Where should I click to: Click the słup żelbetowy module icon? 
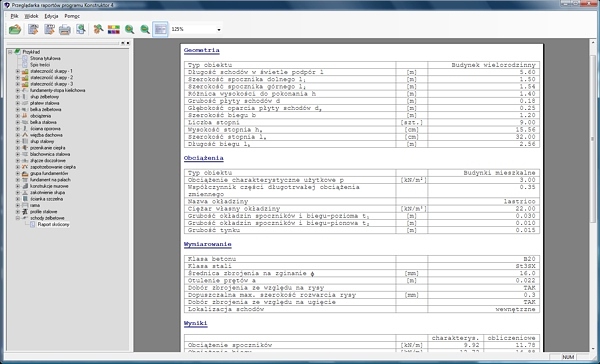pyautogui.click(x=25, y=97)
